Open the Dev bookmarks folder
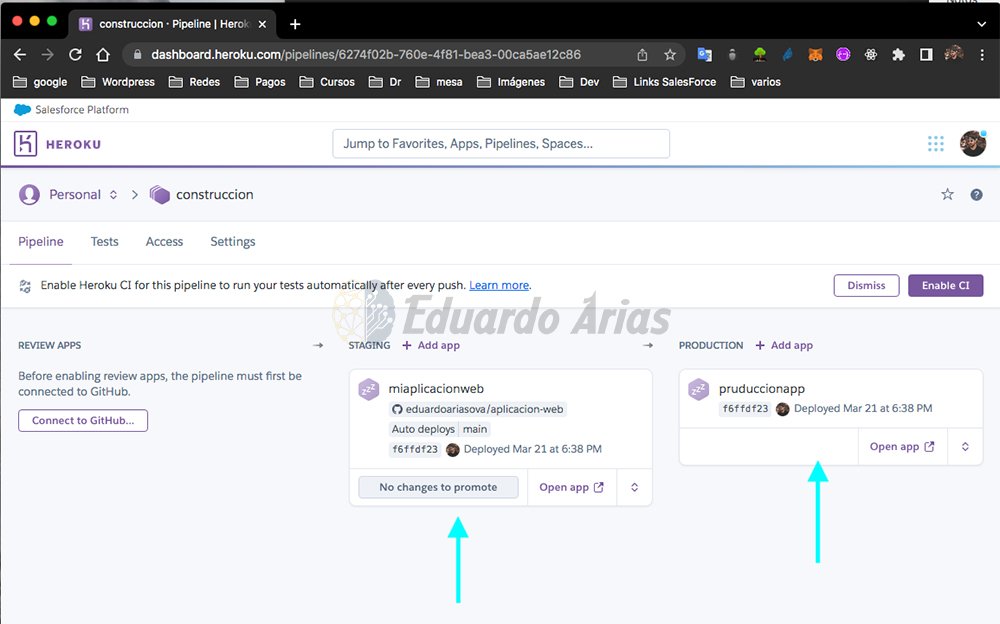This screenshot has width=1000, height=624. 579,82
